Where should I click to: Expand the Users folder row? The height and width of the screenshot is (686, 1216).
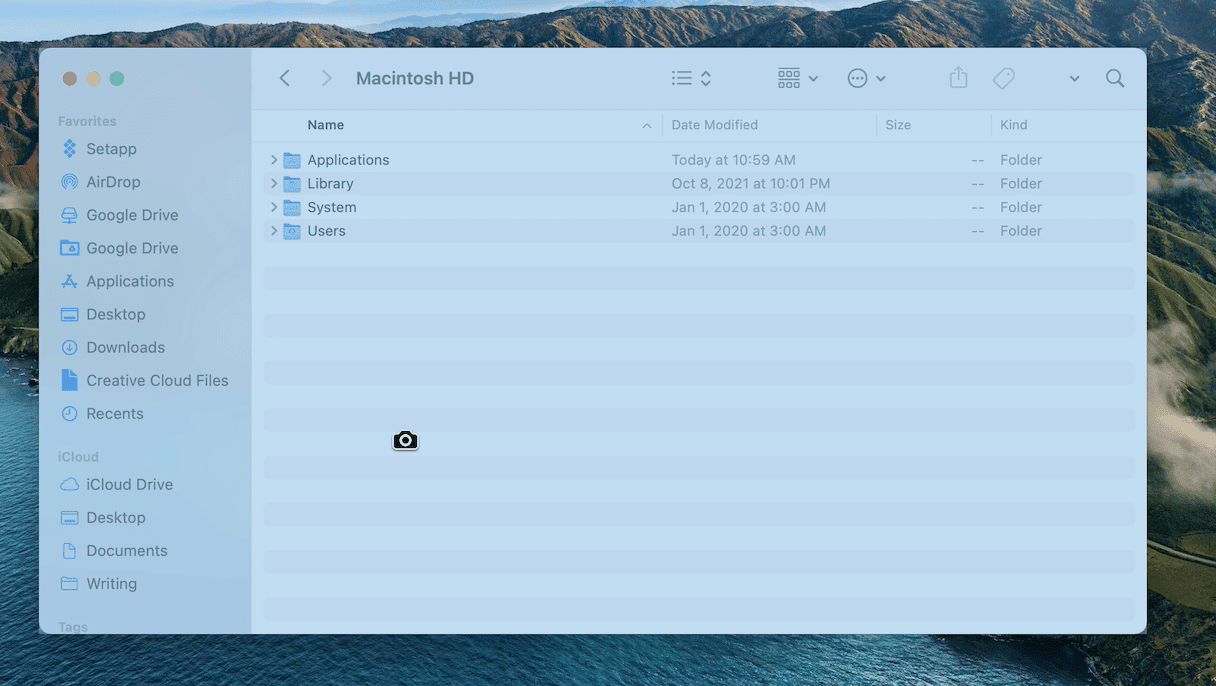tap(273, 231)
